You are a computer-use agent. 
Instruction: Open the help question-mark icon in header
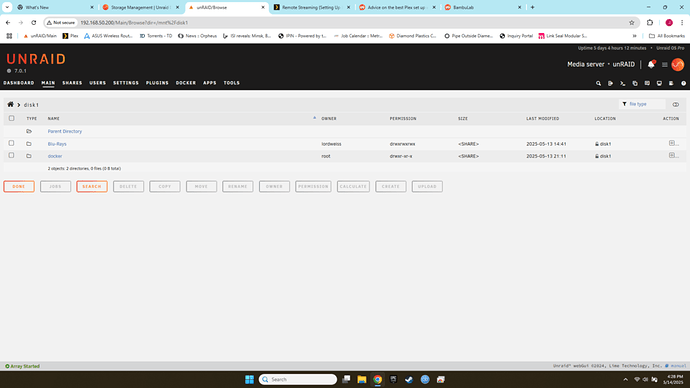click(x=683, y=83)
